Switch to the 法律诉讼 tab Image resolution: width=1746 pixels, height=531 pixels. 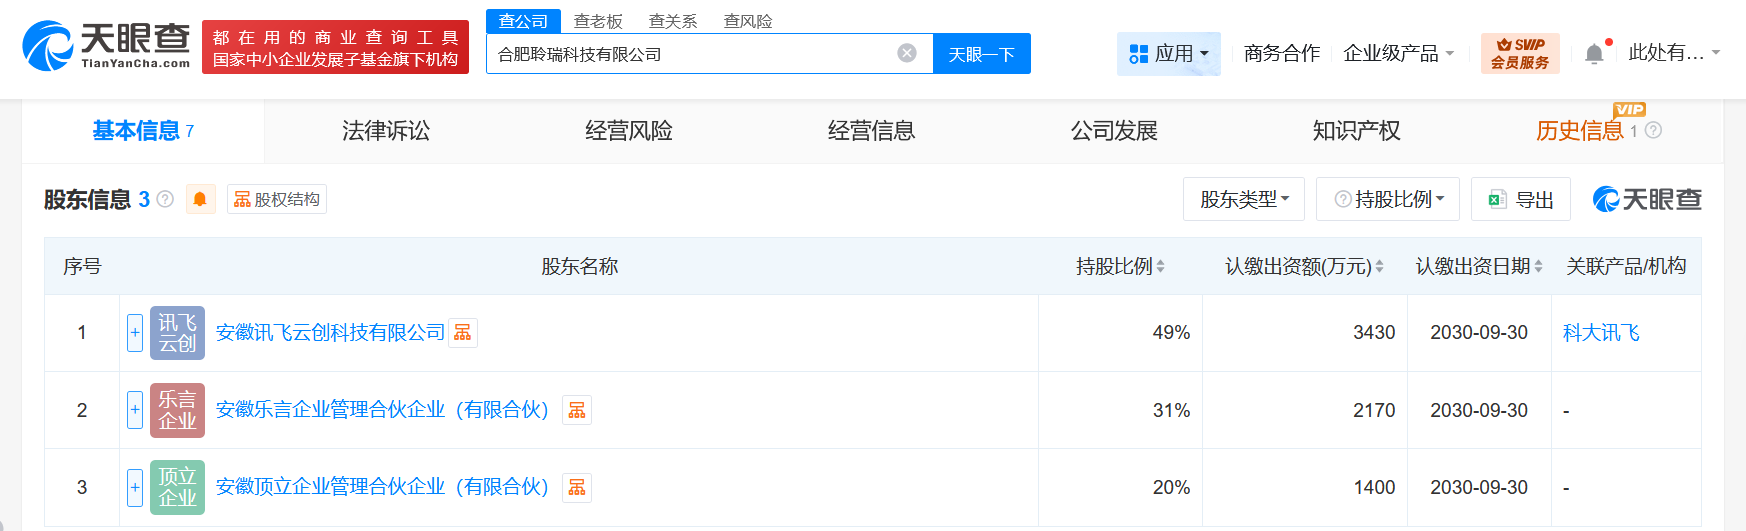pyautogui.click(x=386, y=131)
